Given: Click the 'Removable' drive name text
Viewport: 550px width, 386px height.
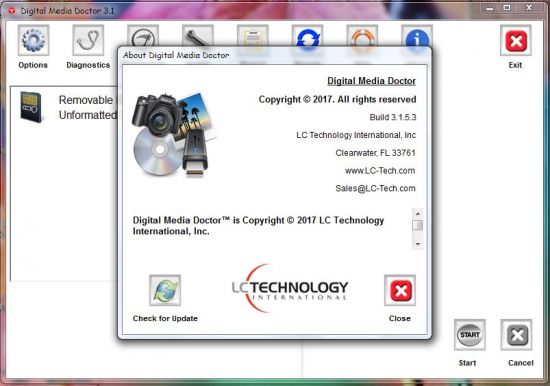Looking at the screenshot, I should coord(86,100).
